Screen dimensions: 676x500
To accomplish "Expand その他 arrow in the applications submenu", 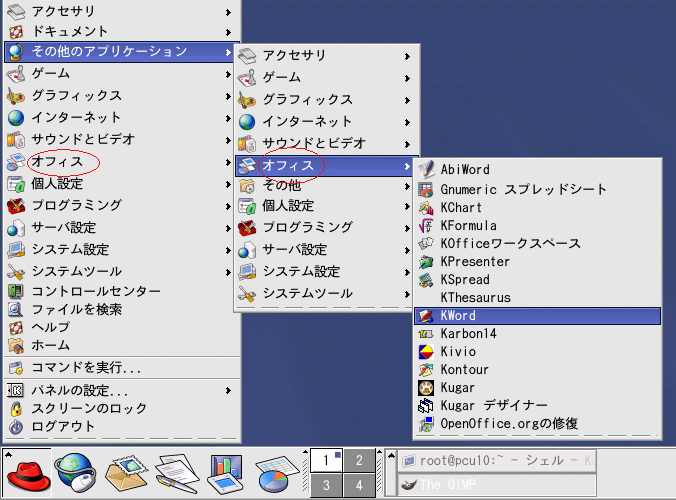I will pos(407,186).
